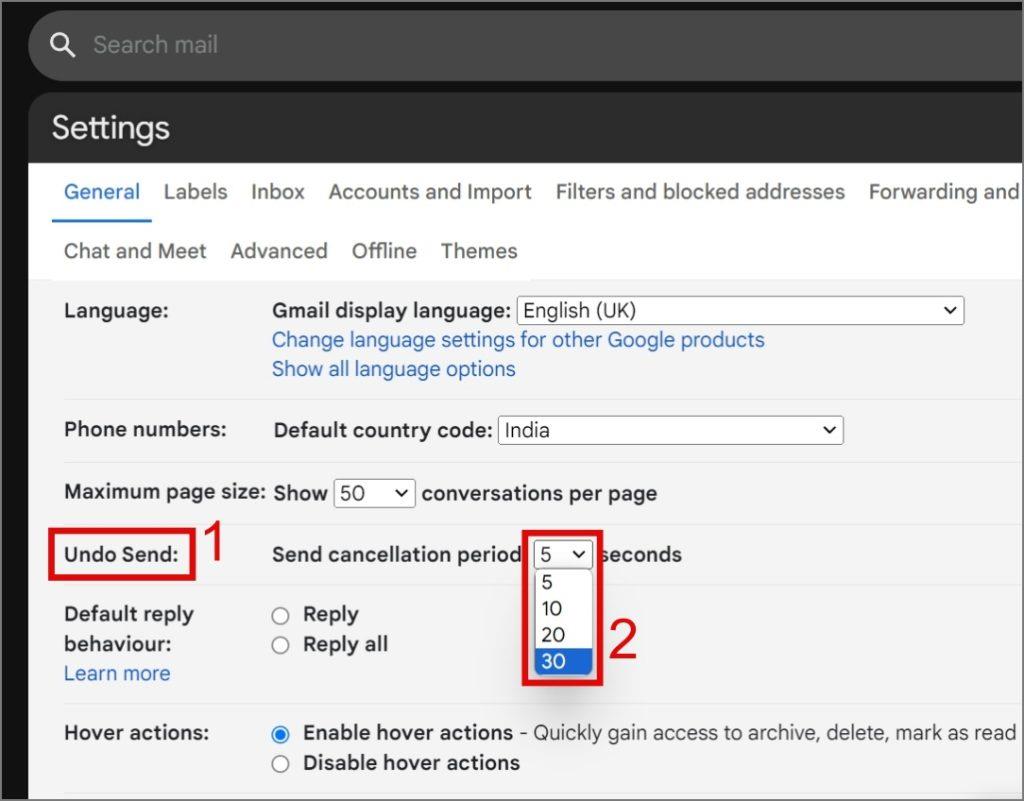Screen dimensions: 1024x801
Task: Open the General settings tab
Action: click(x=102, y=192)
